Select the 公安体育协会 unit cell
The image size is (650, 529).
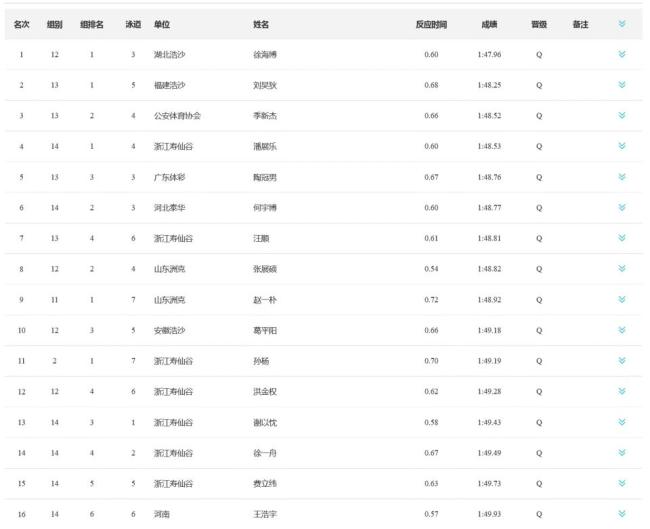click(177, 116)
